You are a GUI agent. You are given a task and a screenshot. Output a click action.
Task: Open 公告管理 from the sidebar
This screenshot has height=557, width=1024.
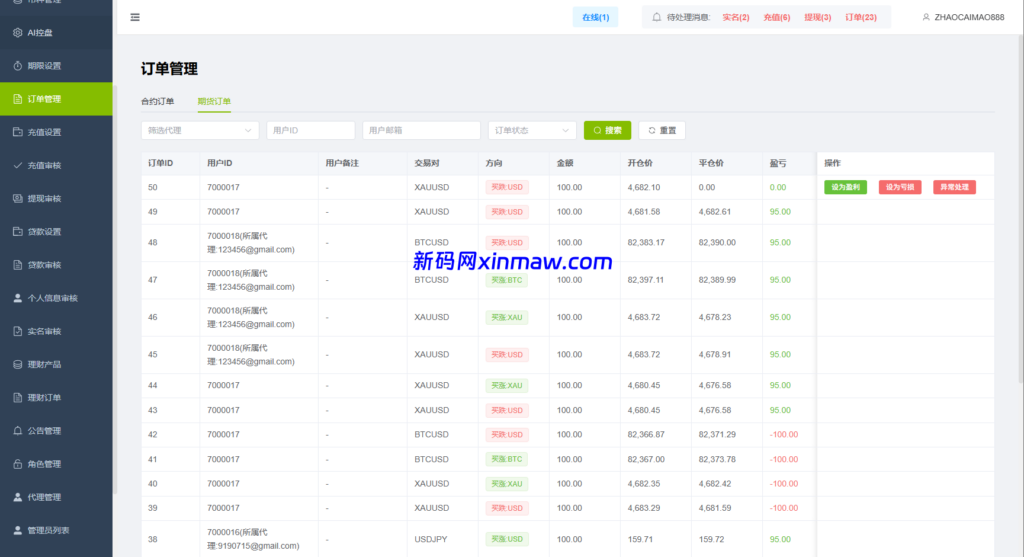pos(56,430)
